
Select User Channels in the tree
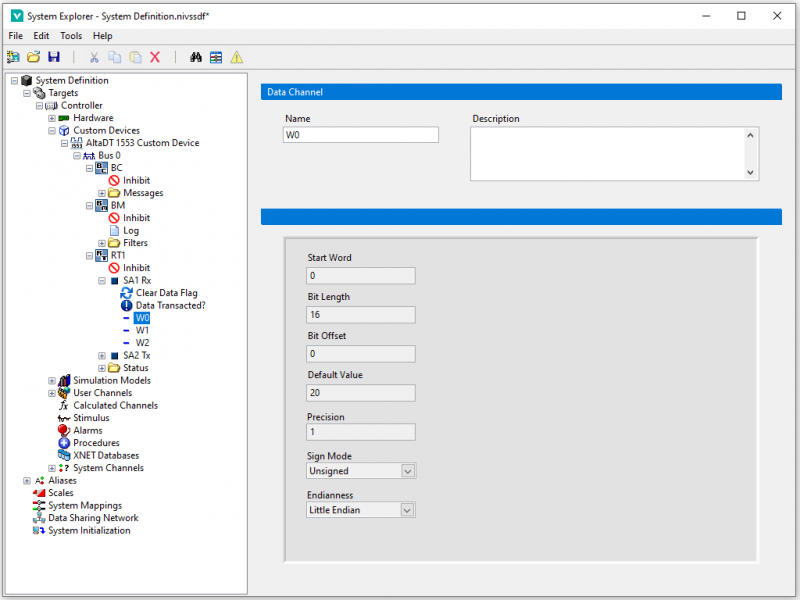(x=102, y=393)
